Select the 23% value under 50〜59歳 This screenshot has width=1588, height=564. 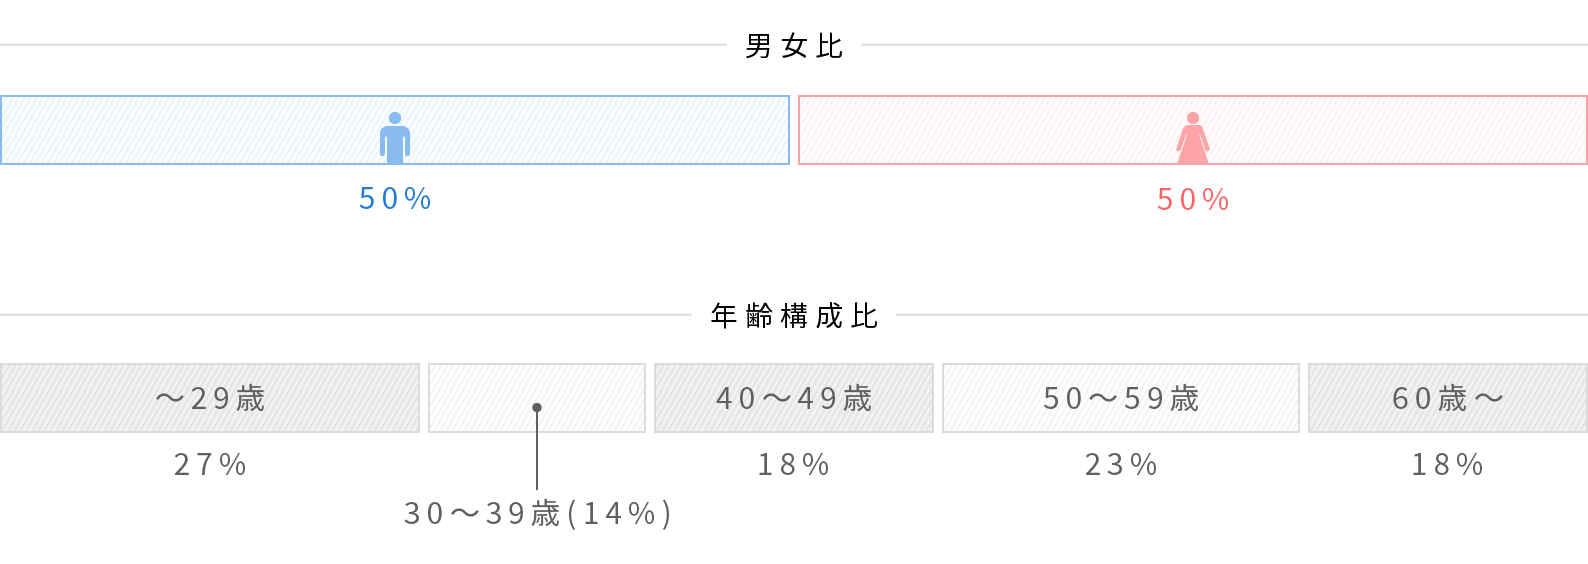(1121, 465)
